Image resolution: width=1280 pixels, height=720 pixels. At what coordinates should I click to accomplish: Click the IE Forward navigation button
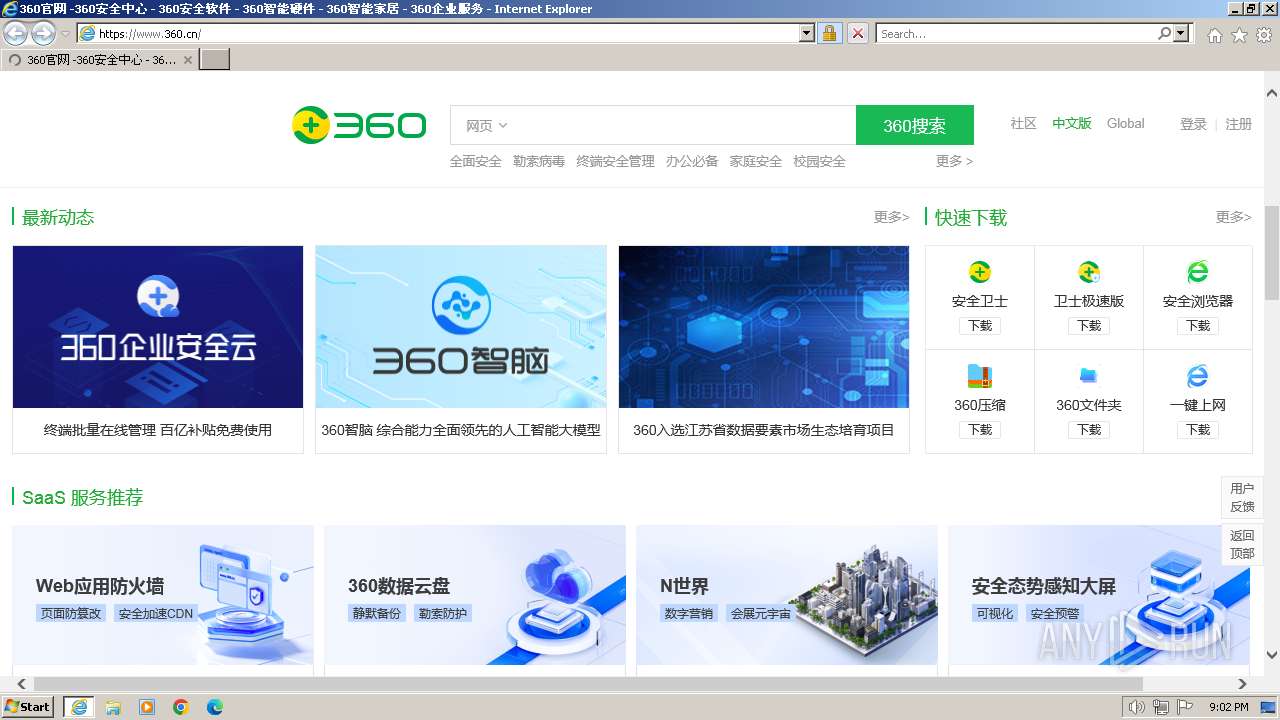(x=43, y=33)
